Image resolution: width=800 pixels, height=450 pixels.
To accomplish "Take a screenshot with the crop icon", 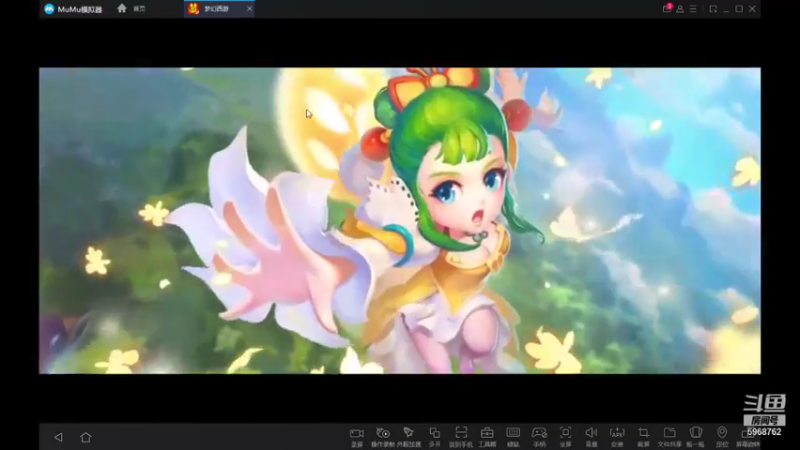I will tap(643, 433).
